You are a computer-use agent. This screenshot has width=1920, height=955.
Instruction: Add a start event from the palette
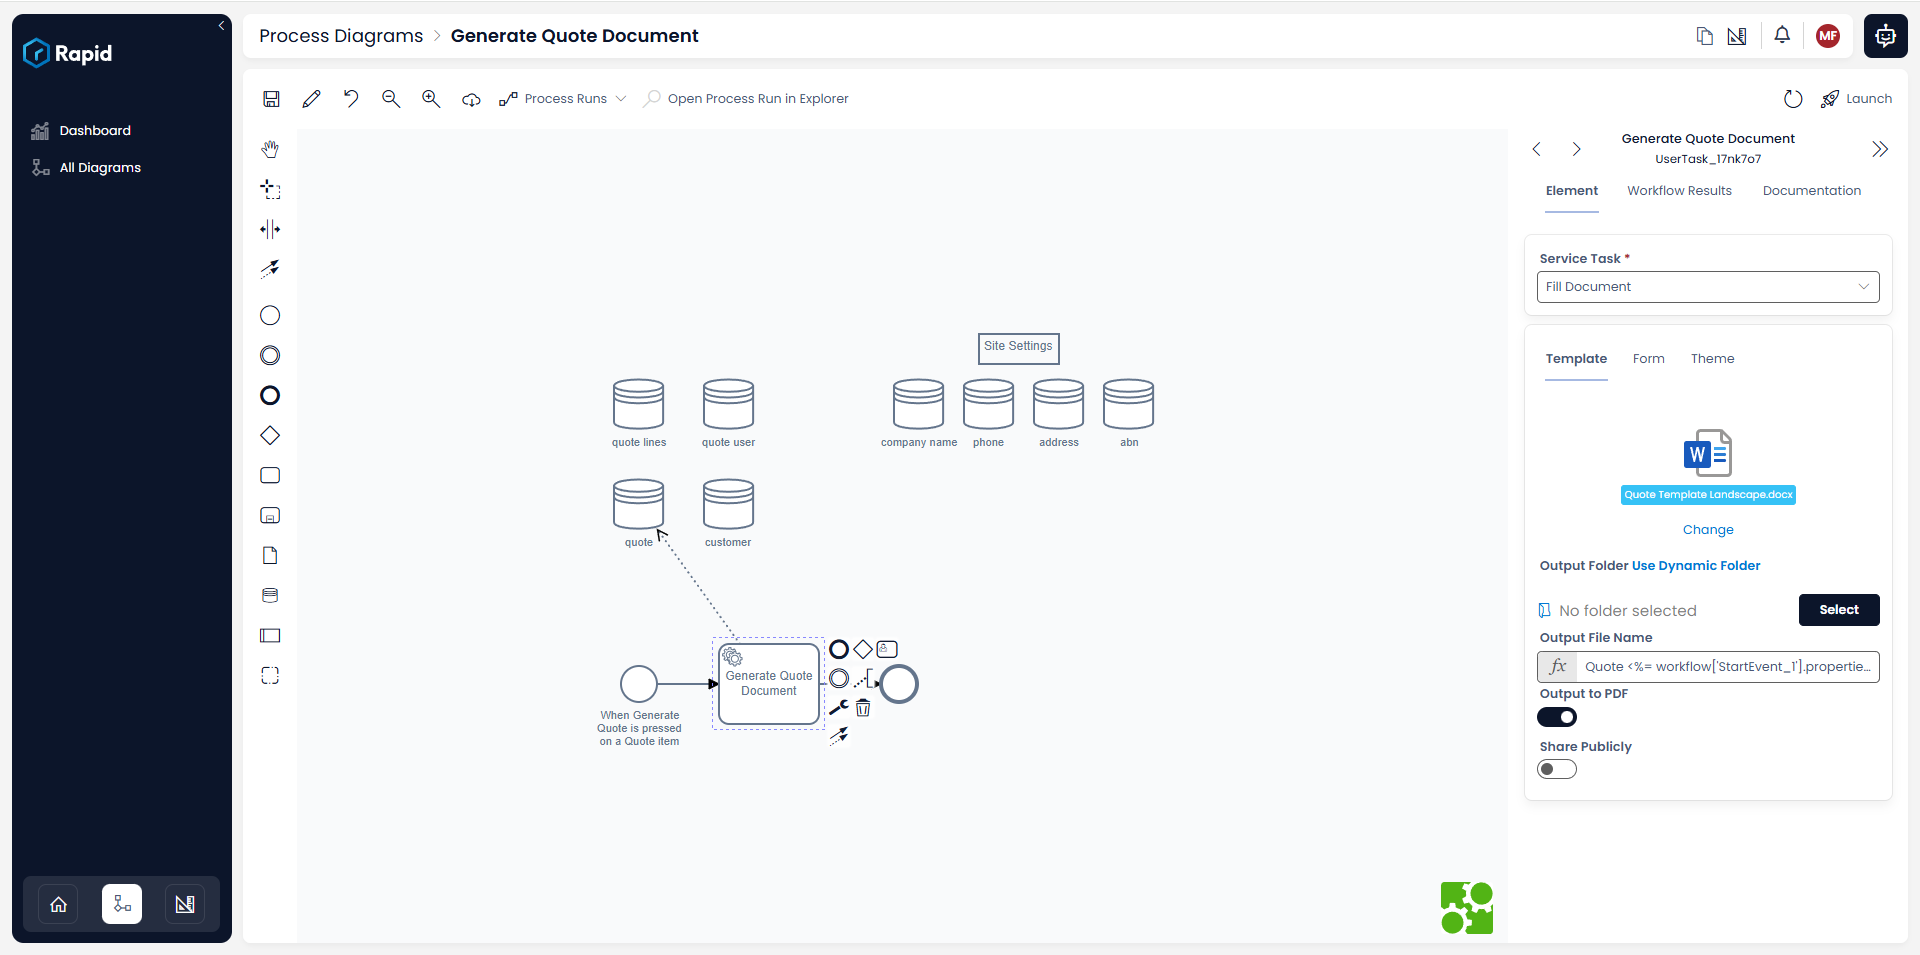[270, 316]
